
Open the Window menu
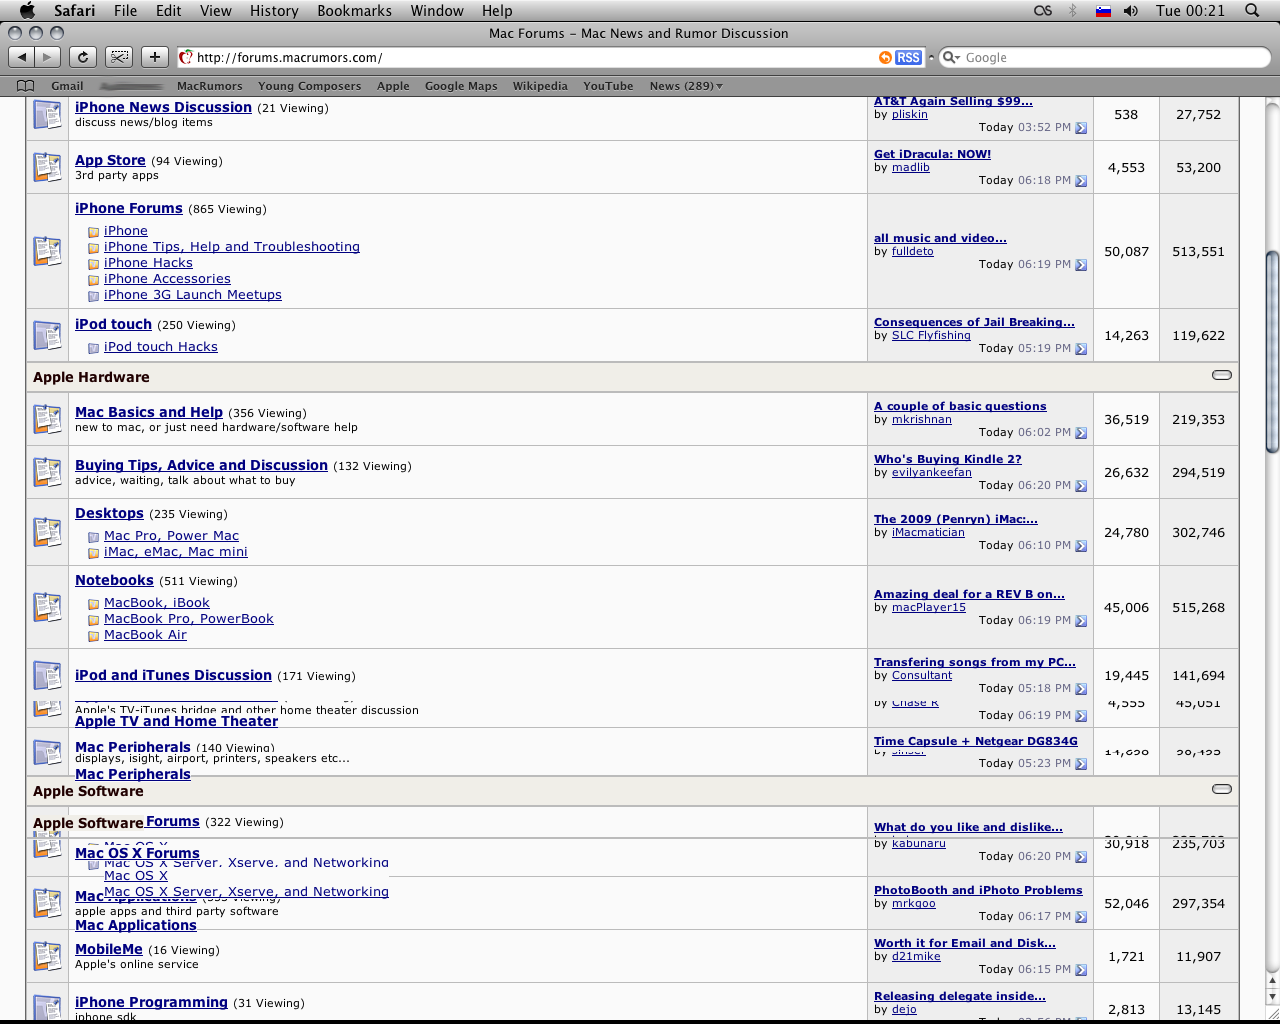pos(437,11)
